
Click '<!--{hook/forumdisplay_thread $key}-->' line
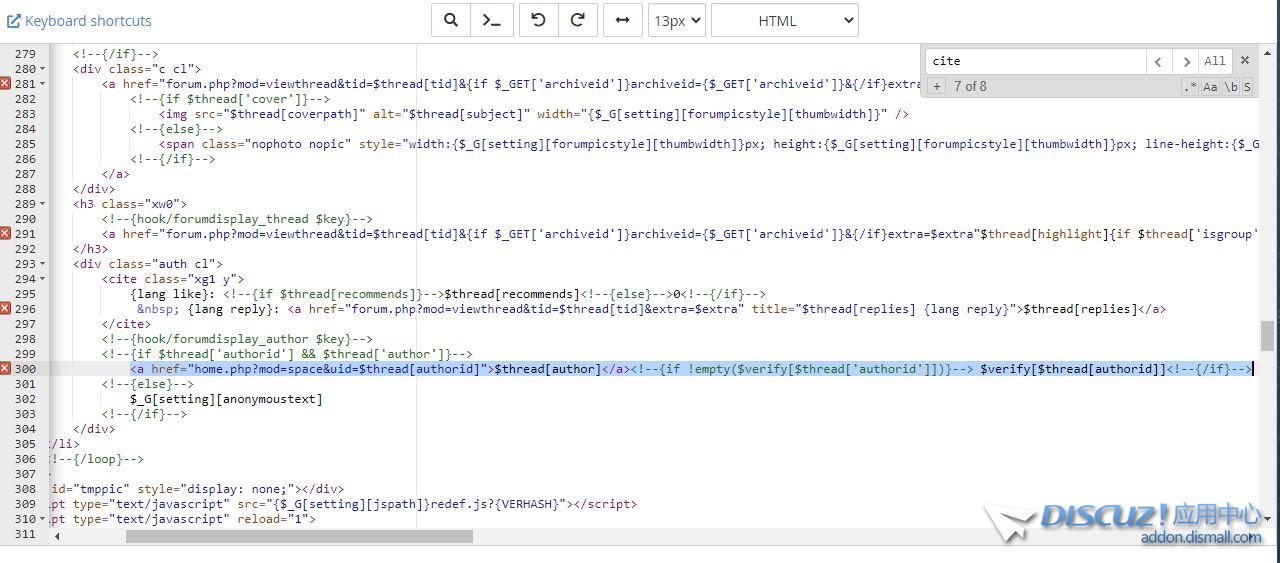[x=237, y=219]
